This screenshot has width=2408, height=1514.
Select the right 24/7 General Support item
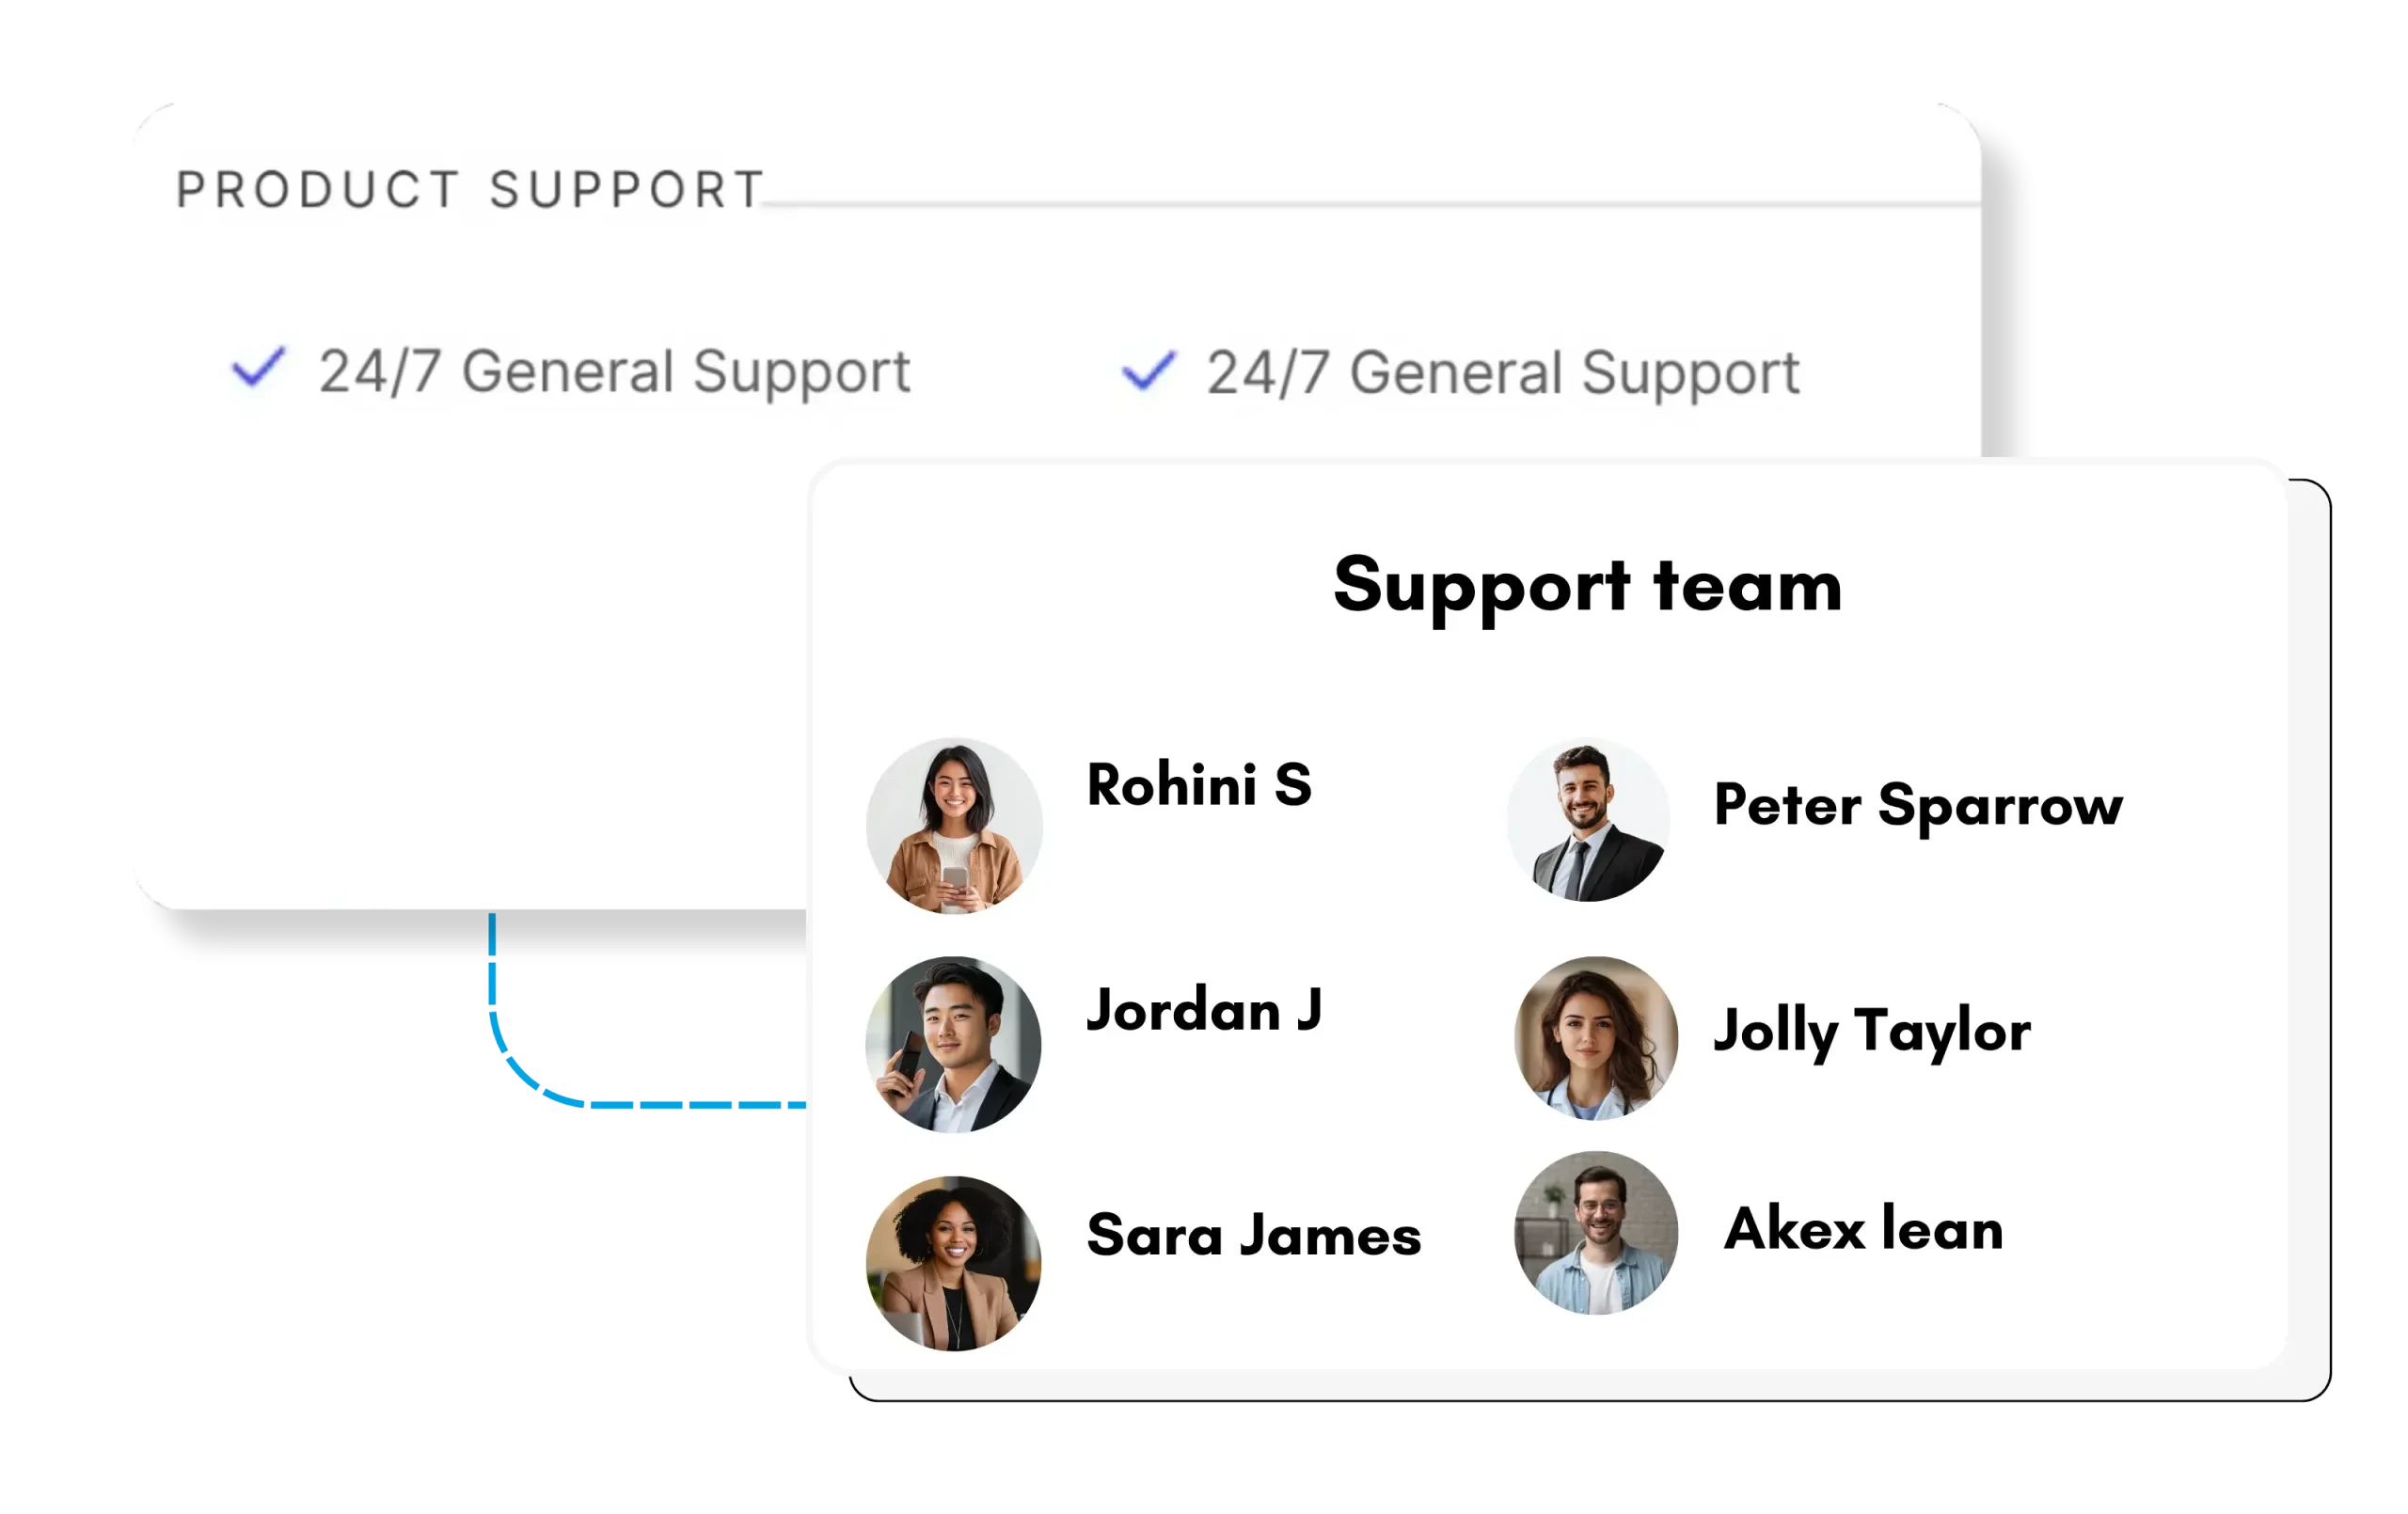click(x=1460, y=373)
